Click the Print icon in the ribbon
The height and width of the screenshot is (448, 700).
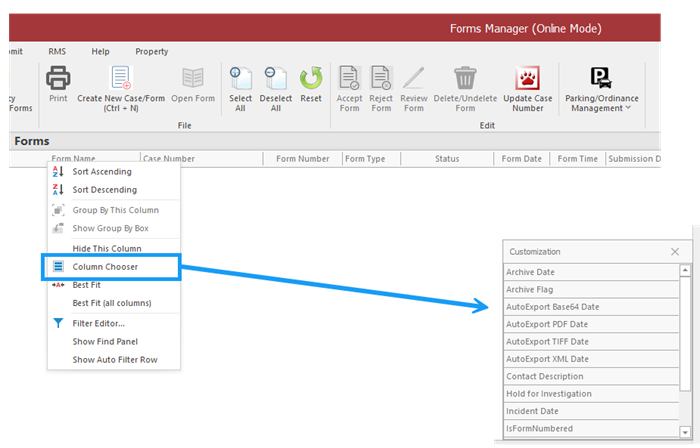(58, 79)
